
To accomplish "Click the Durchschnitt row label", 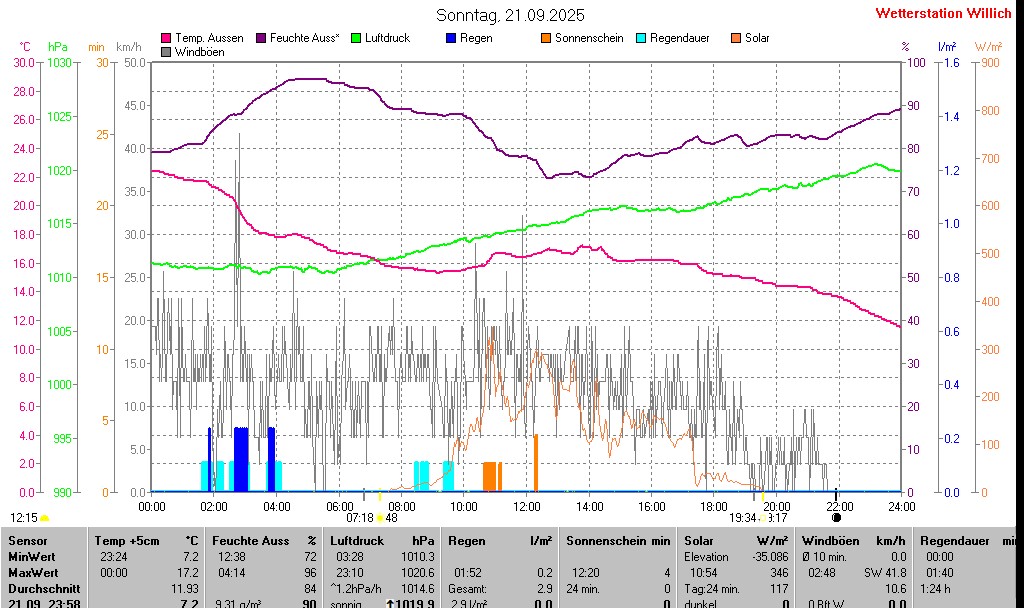I will [x=44, y=589].
